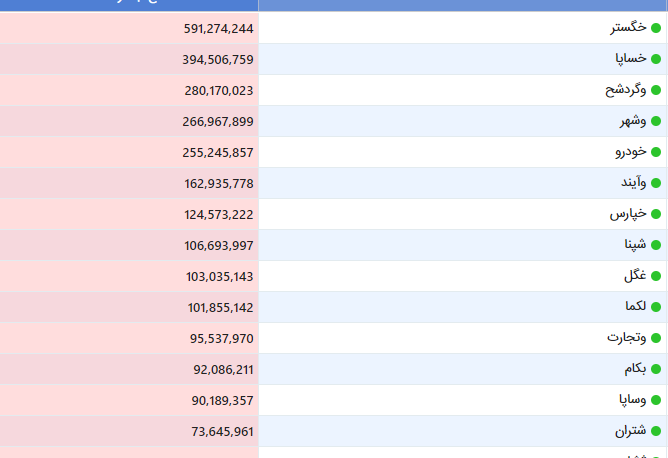Select the value 106,693,997
The width and height of the screenshot is (668, 458).
(219, 246)
